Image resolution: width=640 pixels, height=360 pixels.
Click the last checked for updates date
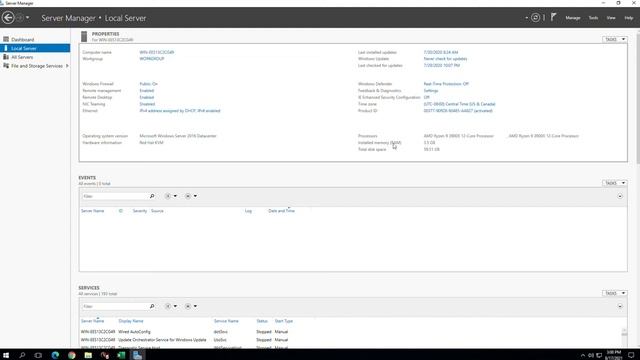[x=442, y=65]
